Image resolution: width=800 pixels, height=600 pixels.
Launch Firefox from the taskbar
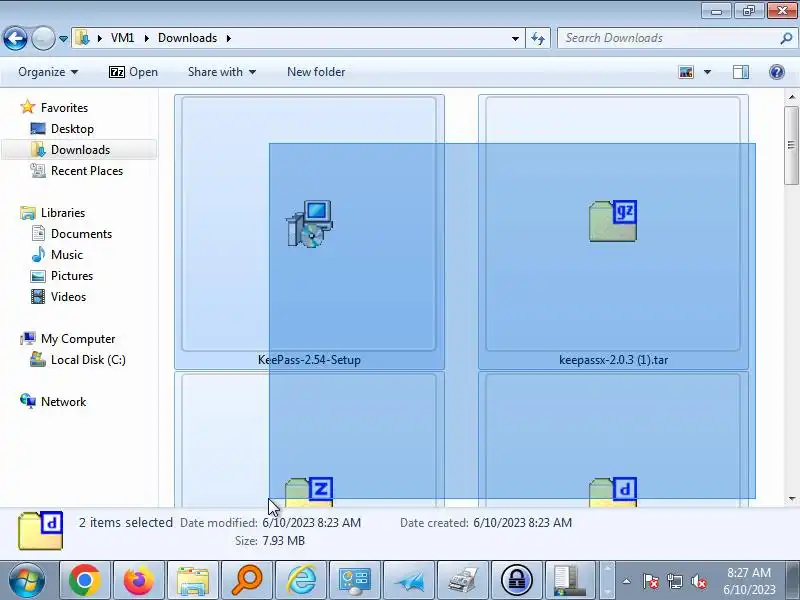(x=138, y=580)
